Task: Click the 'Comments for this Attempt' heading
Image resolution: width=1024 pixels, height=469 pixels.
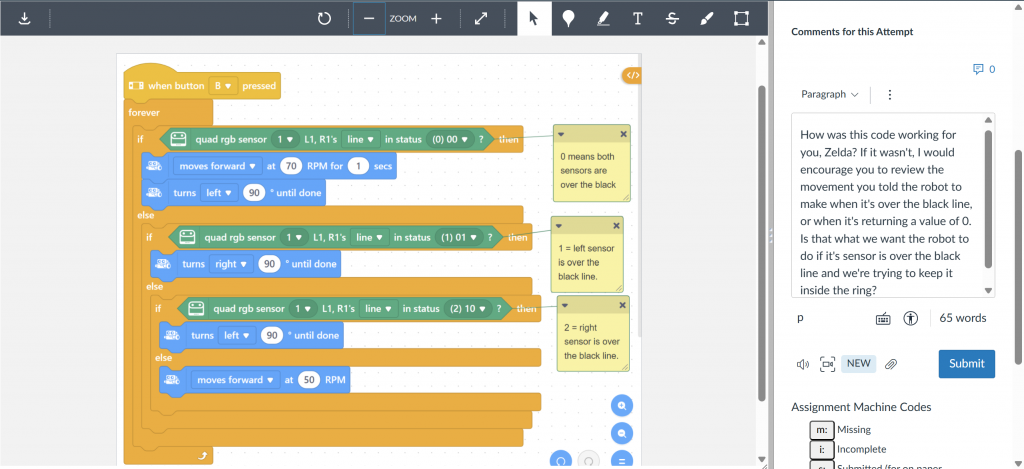Action: pos(852,31)
